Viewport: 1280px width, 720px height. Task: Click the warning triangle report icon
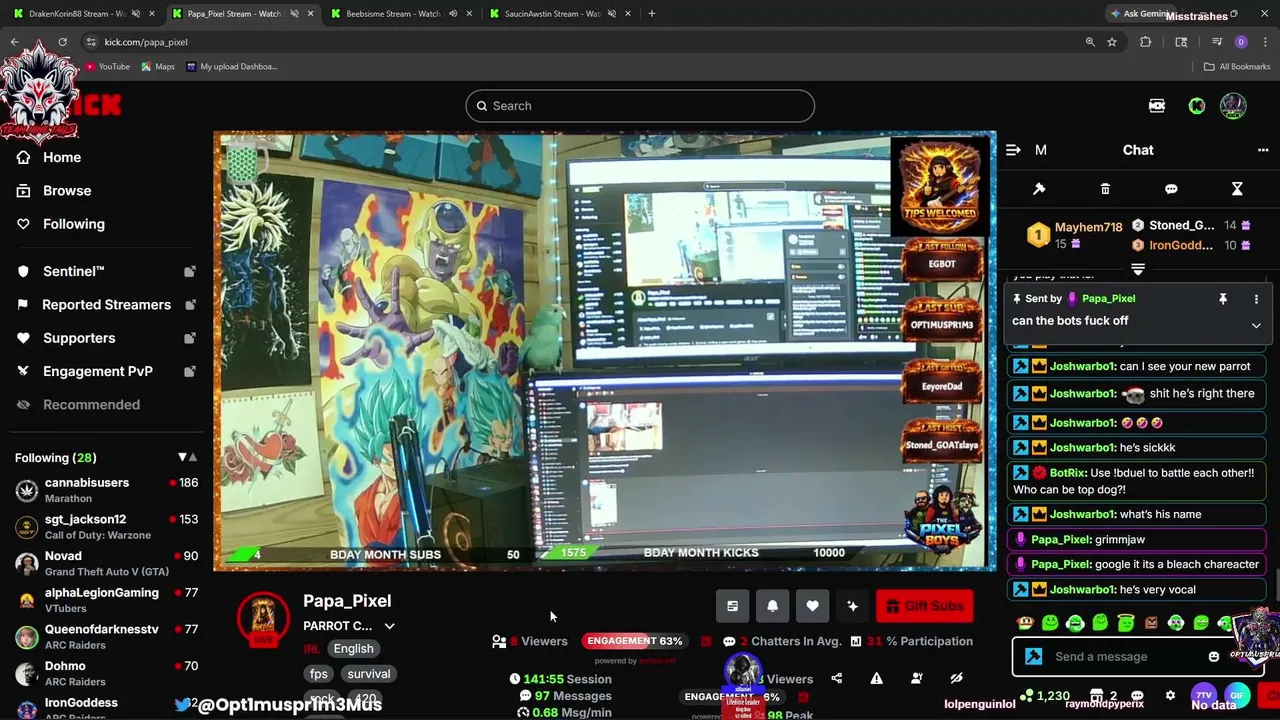click(x=876, y=679)
